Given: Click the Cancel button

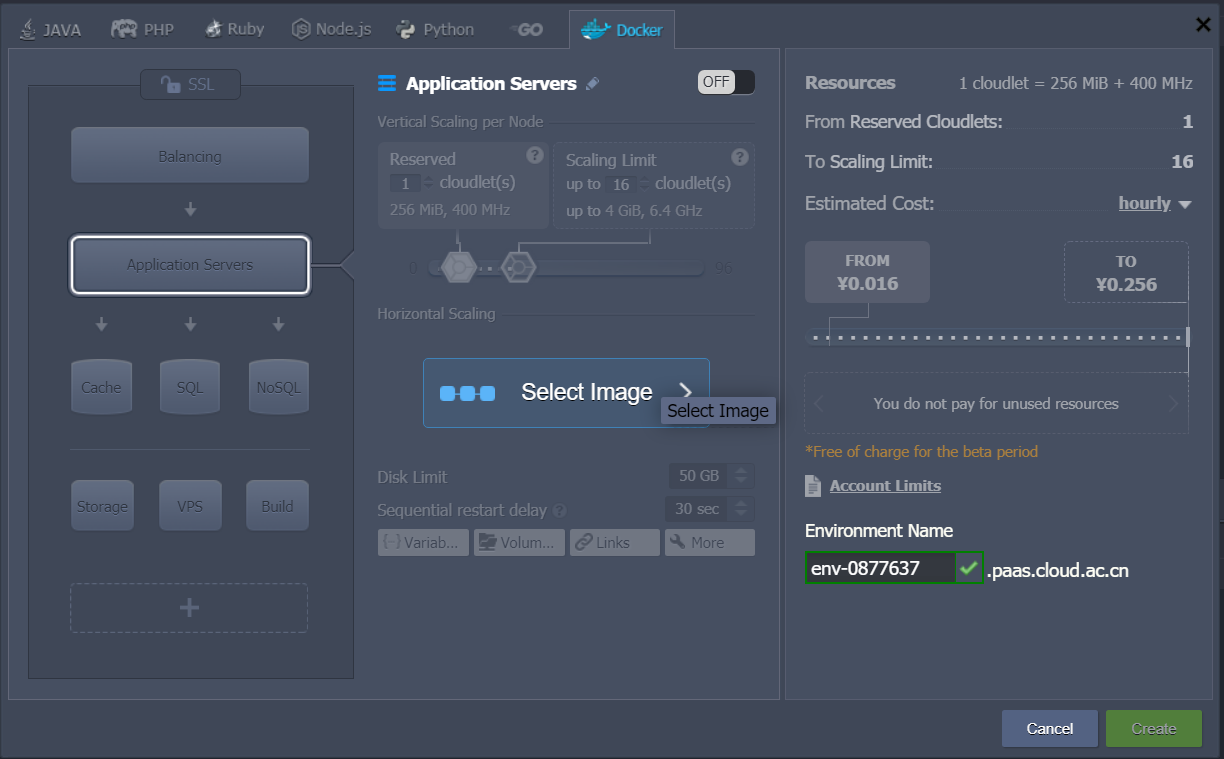Looking at the screenshot, I should [x=1050, y=728].
